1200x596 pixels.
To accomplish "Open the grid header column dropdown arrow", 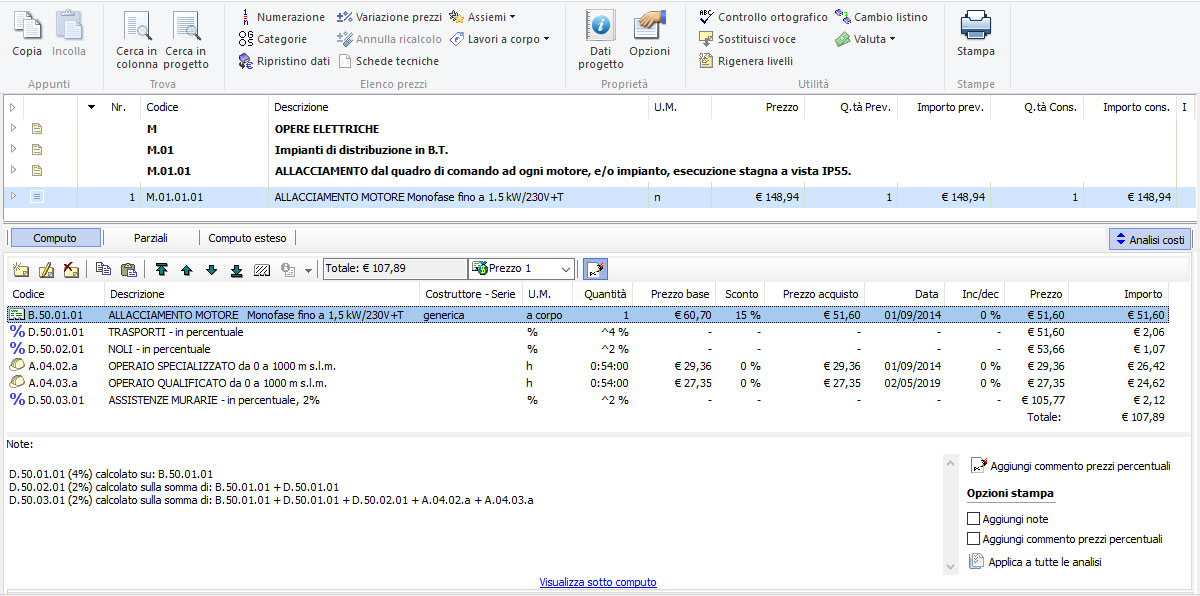I will [x=92, y=107].
